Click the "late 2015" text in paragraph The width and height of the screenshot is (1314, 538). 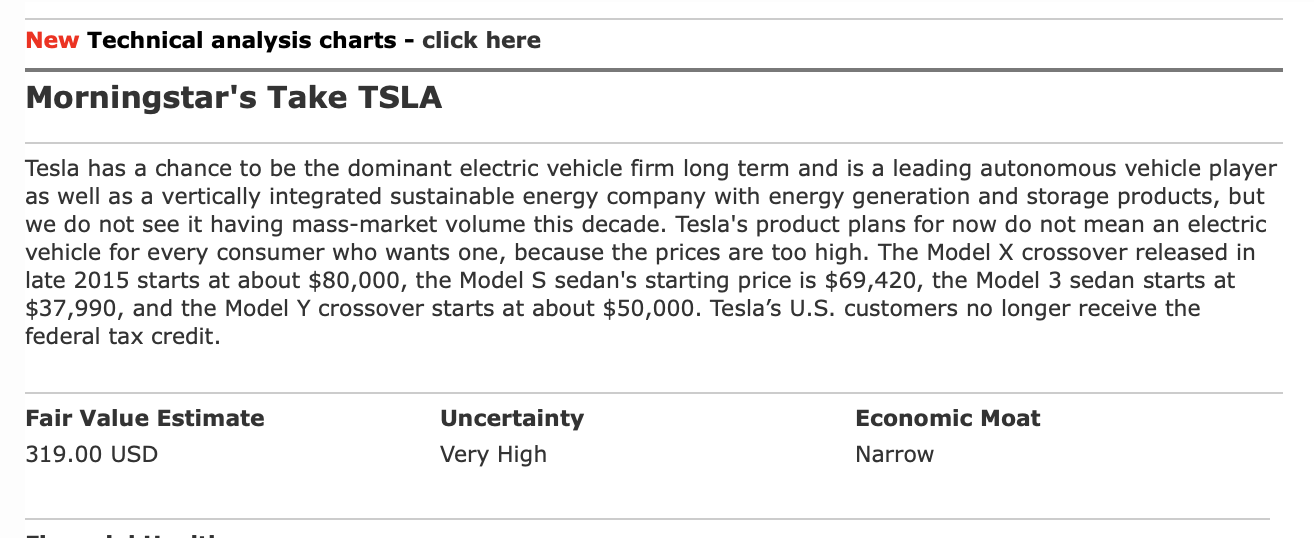72,281
